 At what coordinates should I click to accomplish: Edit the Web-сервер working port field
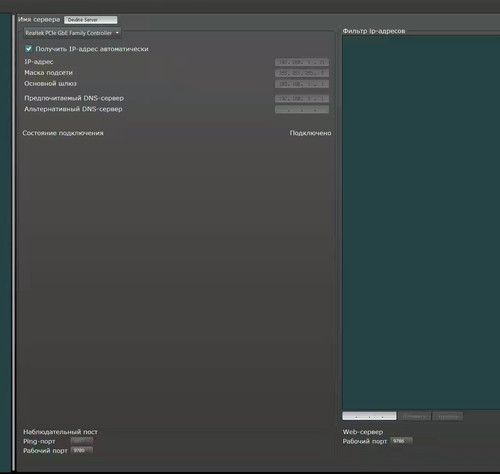coord(401,441)
